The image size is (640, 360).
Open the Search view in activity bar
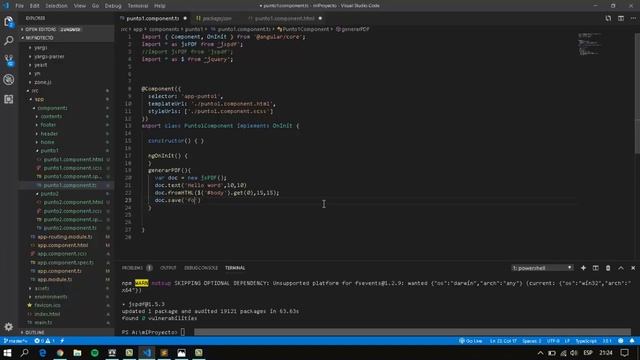coord(9,41)
